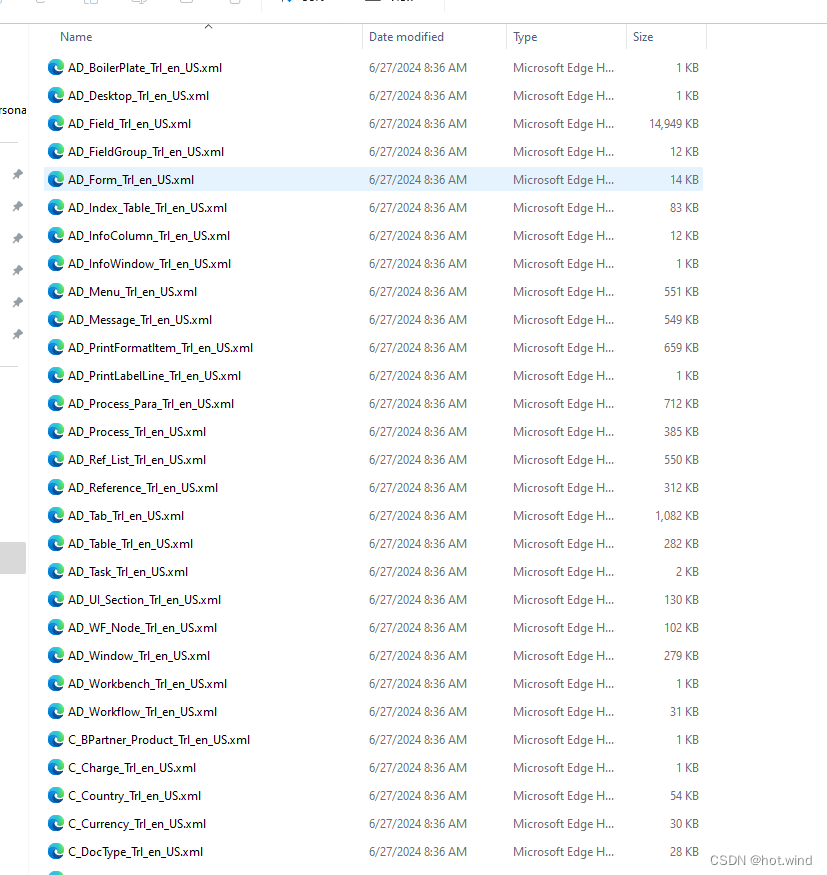Select the highlighted AD_Form_Trl_en_US.xml name

coord(131,180)
